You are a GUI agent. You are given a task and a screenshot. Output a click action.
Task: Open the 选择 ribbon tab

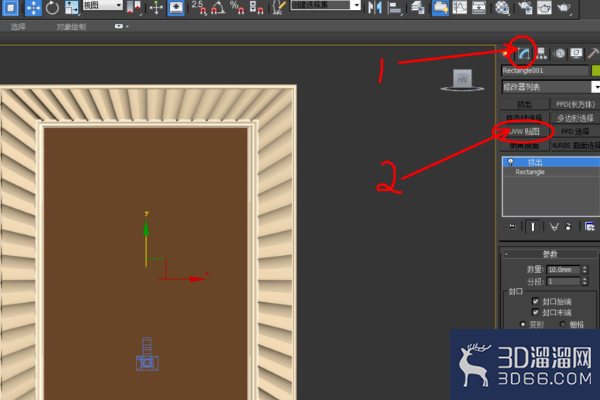click(18, 26)
